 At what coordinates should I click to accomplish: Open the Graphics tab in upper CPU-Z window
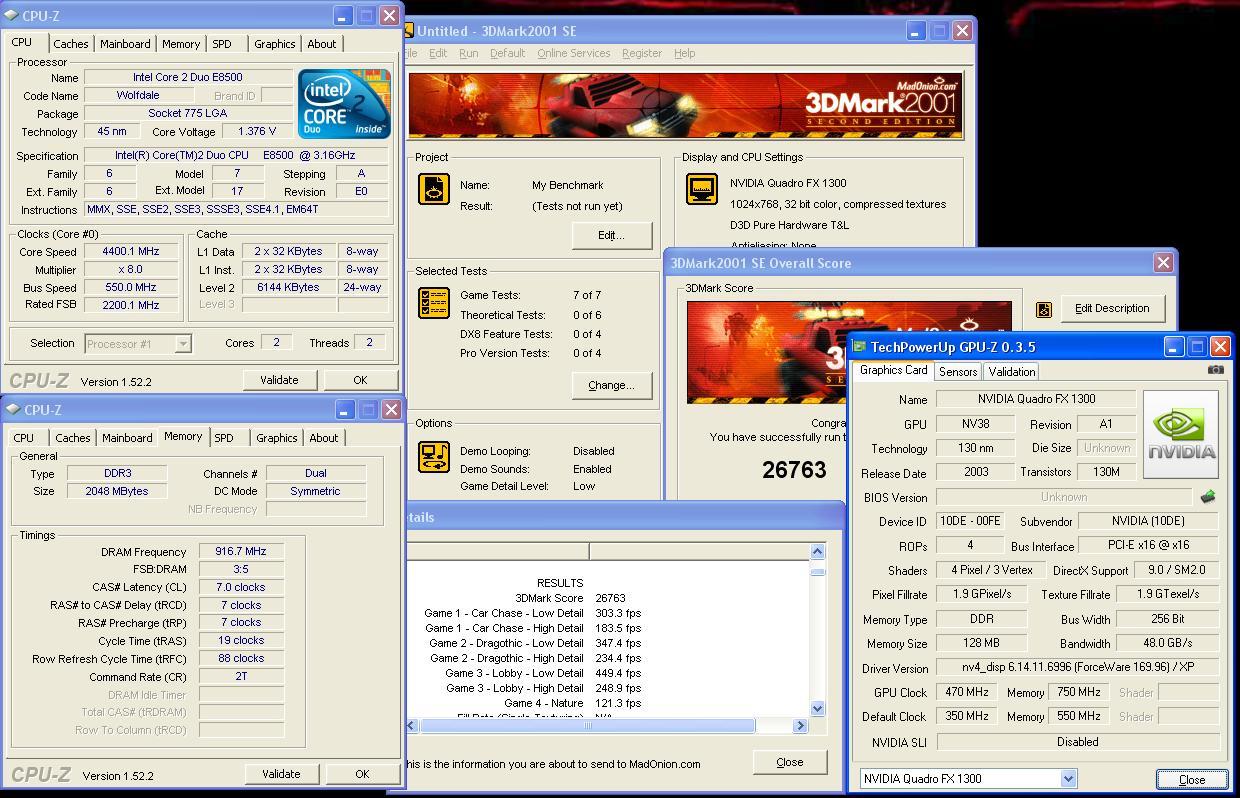[x=274, y=44]
